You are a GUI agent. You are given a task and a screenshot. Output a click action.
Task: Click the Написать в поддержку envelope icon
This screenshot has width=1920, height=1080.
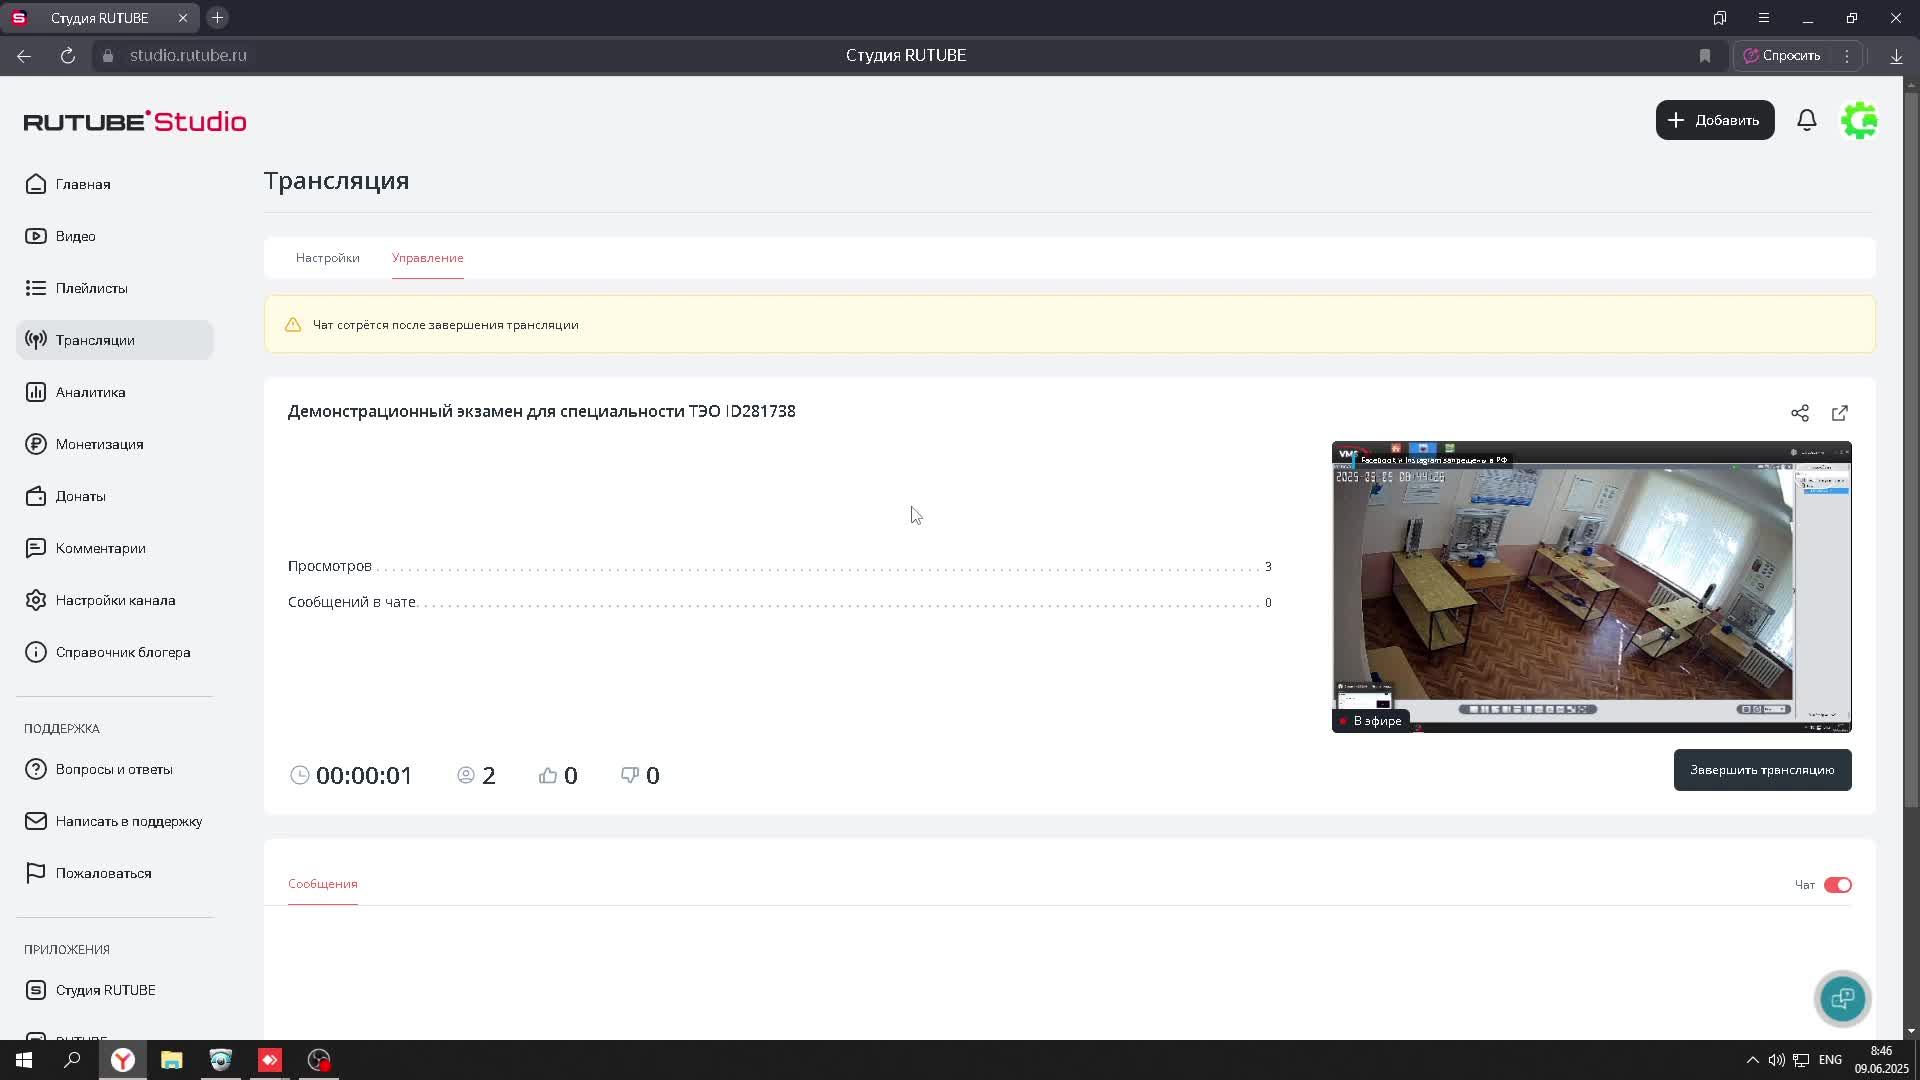tap(36, 821)
